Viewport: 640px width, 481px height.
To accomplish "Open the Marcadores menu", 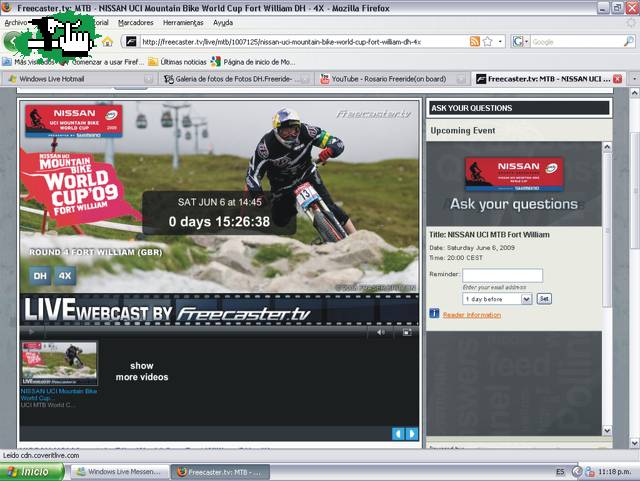I will tap(136, 23).
